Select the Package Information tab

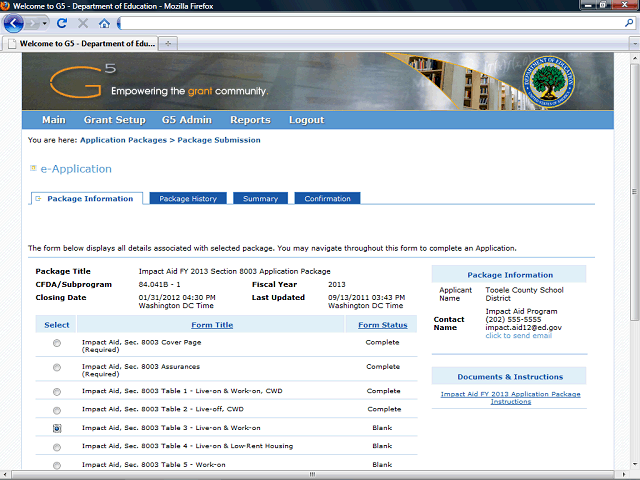pyautogui.click(x=87, y=198)
